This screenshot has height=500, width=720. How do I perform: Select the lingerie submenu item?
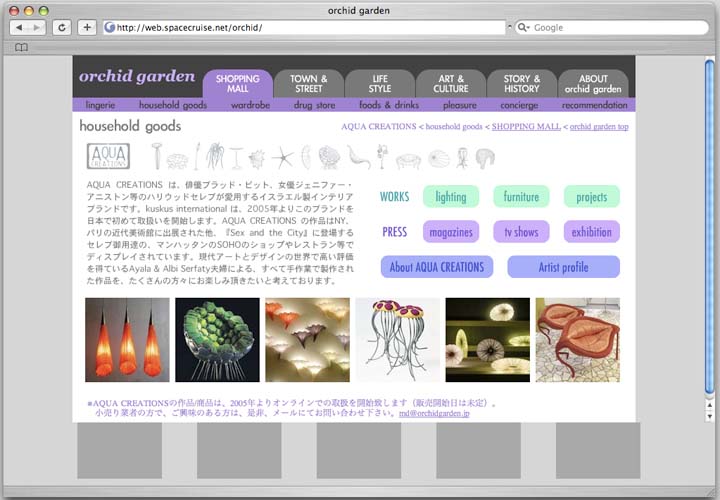pos(100,104)
